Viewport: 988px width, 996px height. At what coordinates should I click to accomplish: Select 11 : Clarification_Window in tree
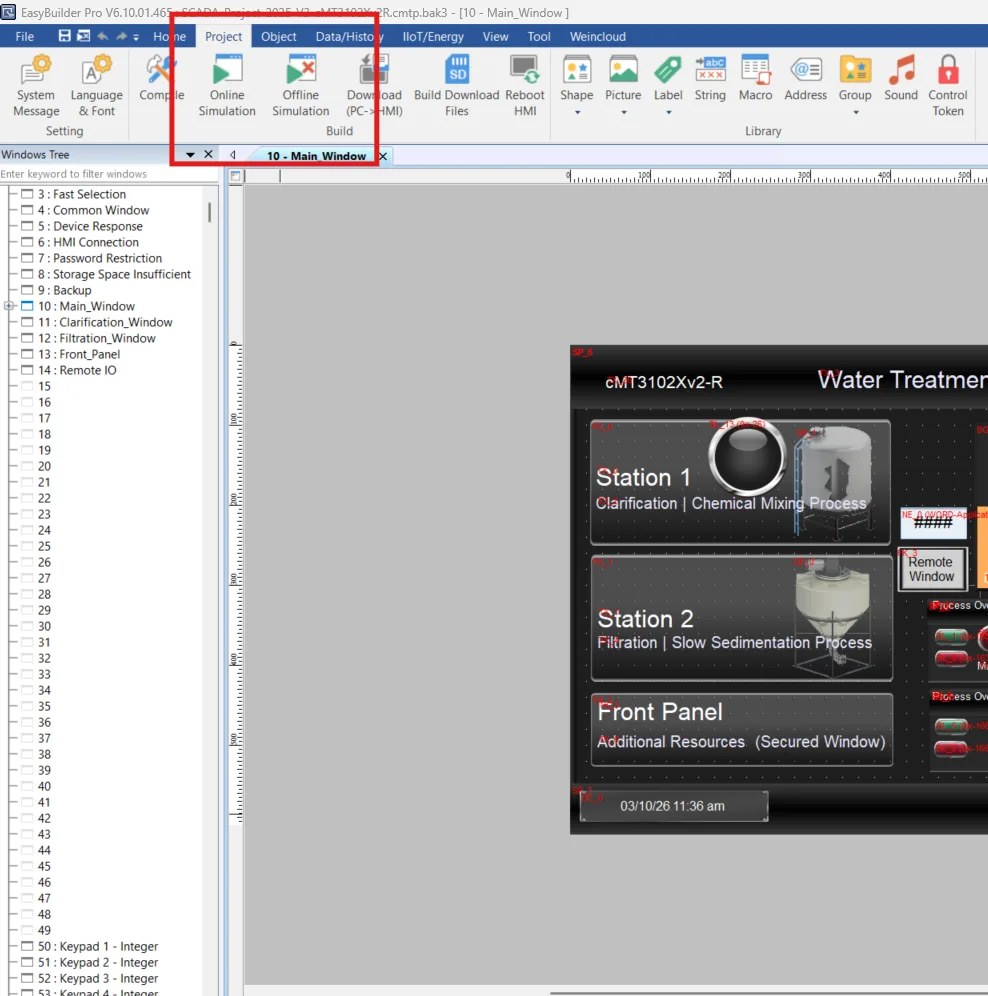coord(105,322)
